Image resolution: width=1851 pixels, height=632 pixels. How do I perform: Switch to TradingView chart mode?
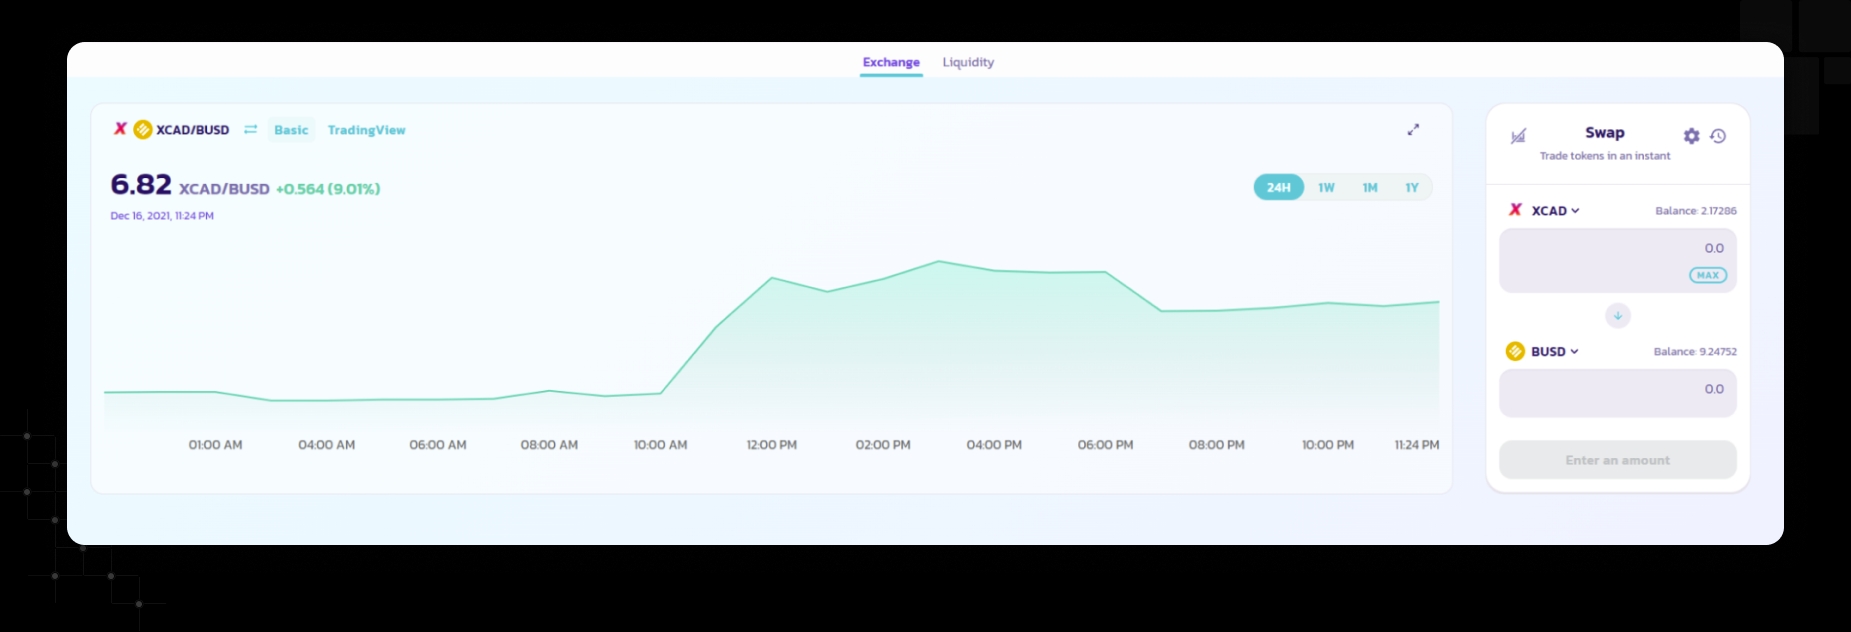click(x=366, y=130)
